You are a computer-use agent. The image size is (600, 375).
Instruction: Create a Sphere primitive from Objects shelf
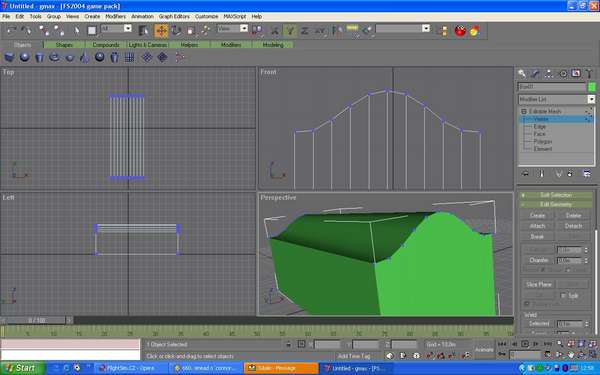coord(24,57)
